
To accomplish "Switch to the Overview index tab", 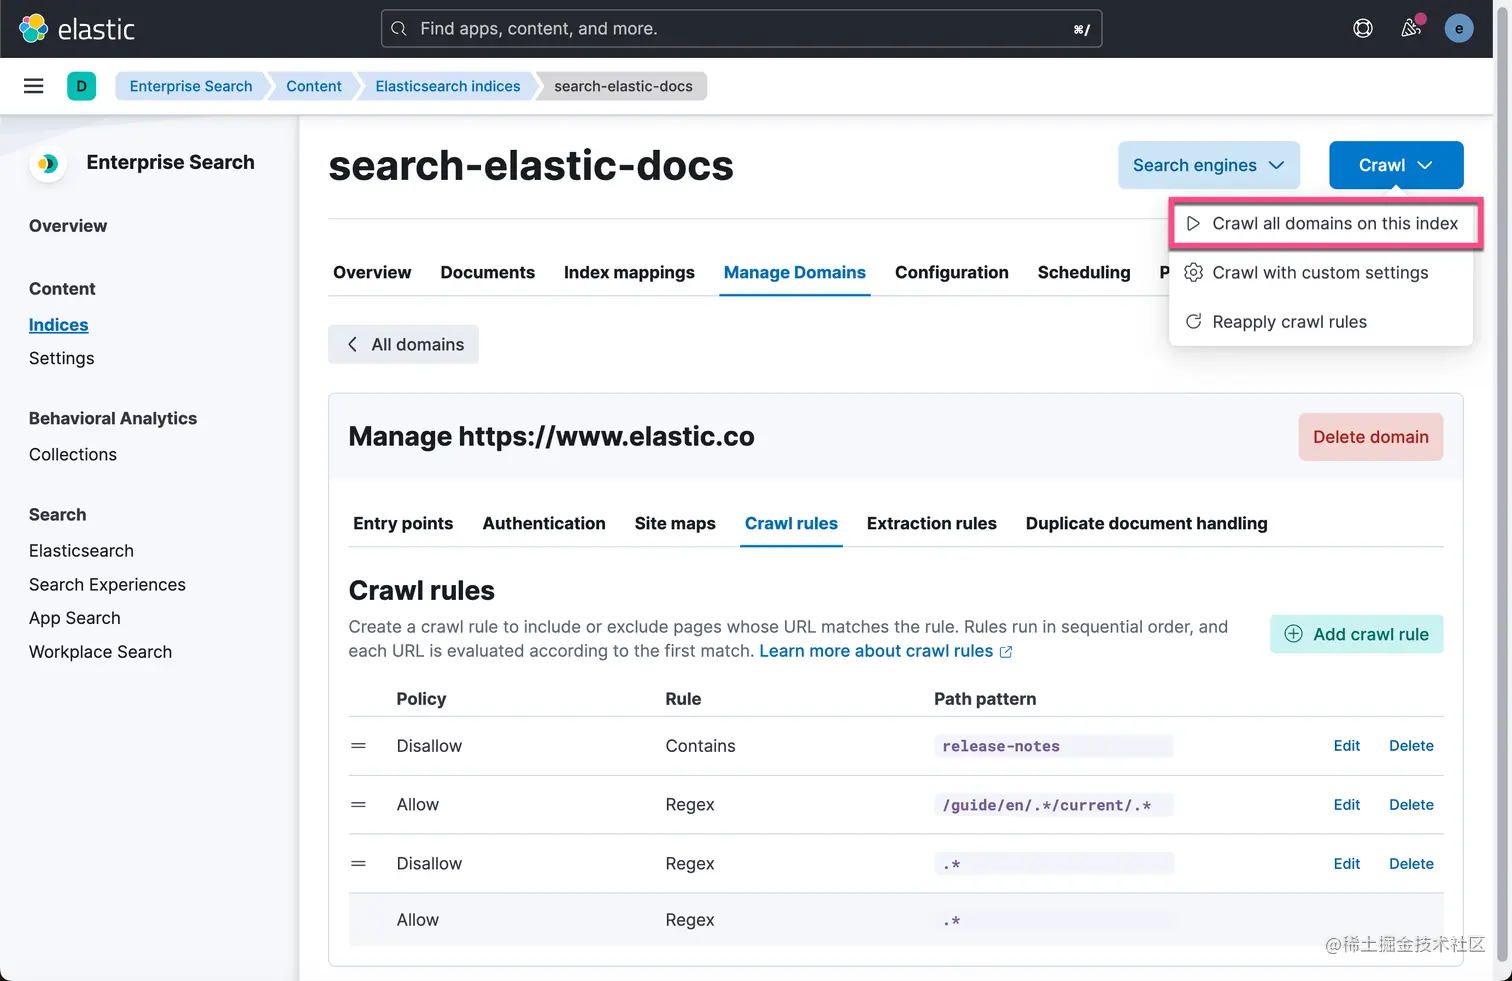I will click(x=372, y=273).
